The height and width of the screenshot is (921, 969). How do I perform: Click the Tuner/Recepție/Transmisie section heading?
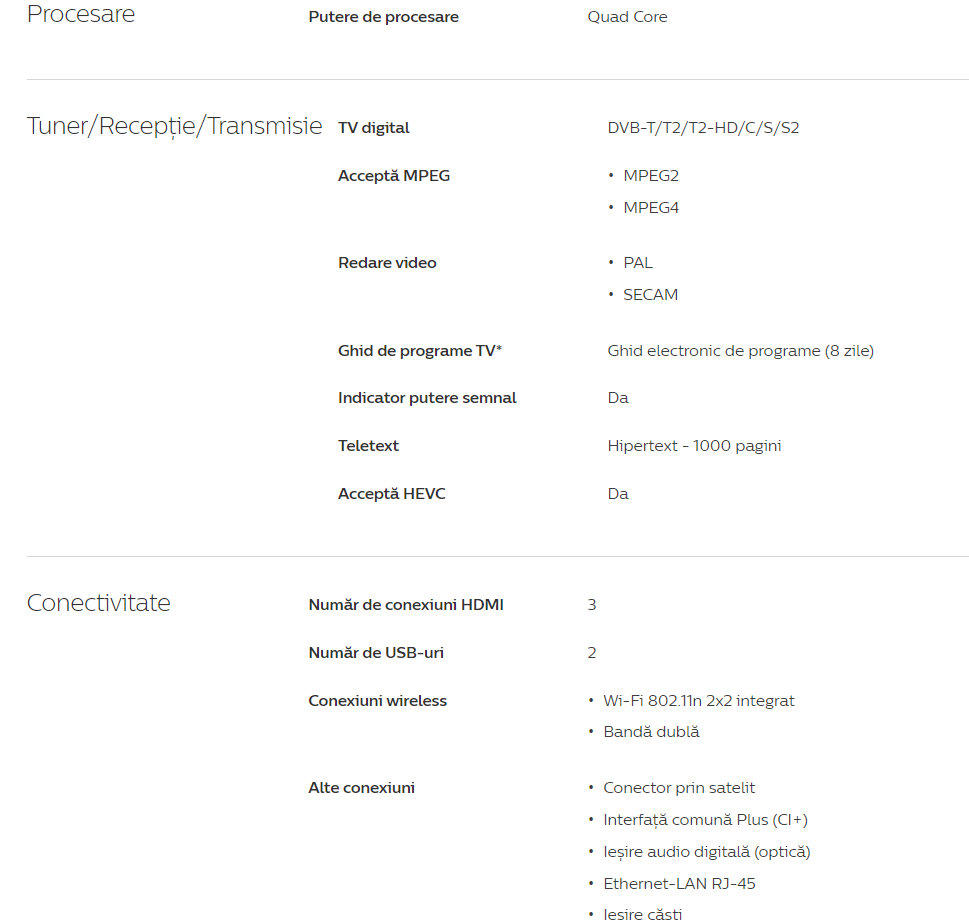(174, 126)
